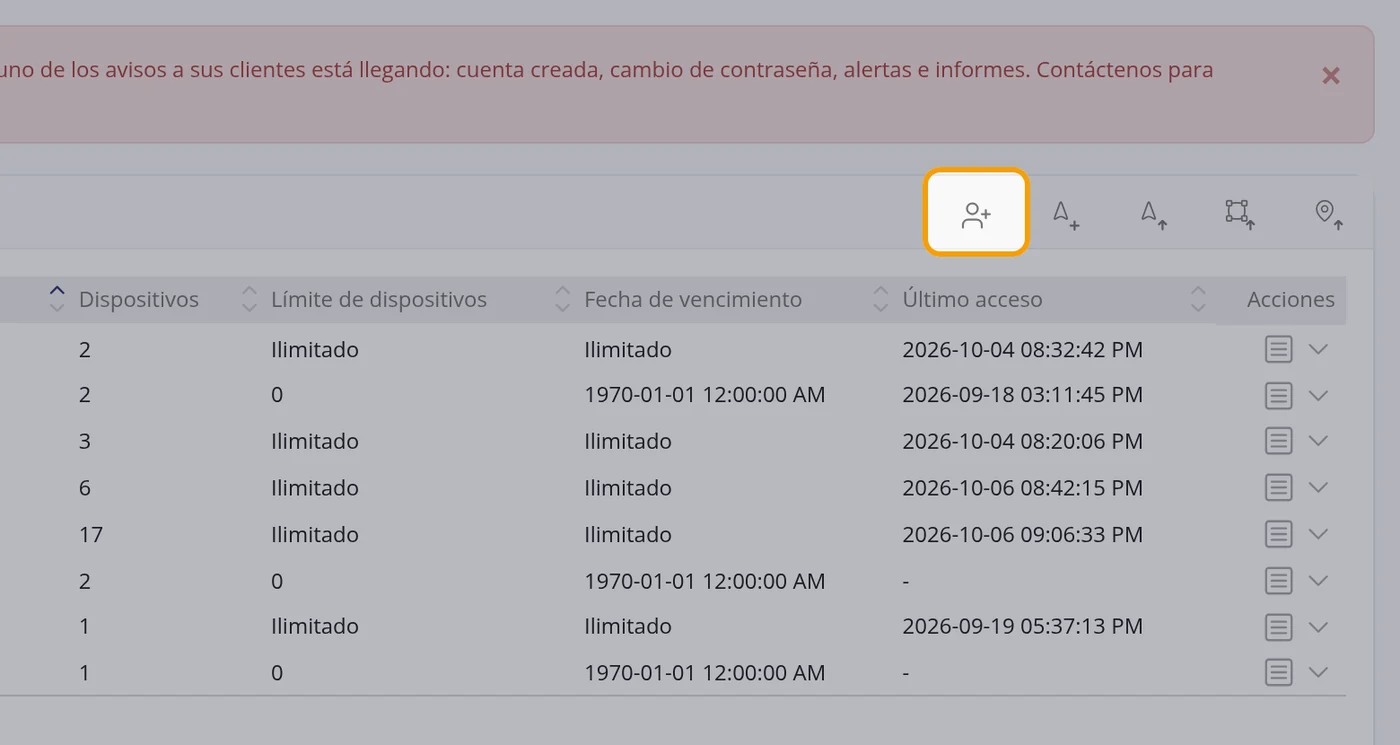
Task: Dismiss the red notice with the X
Action: pos(1330,75)
